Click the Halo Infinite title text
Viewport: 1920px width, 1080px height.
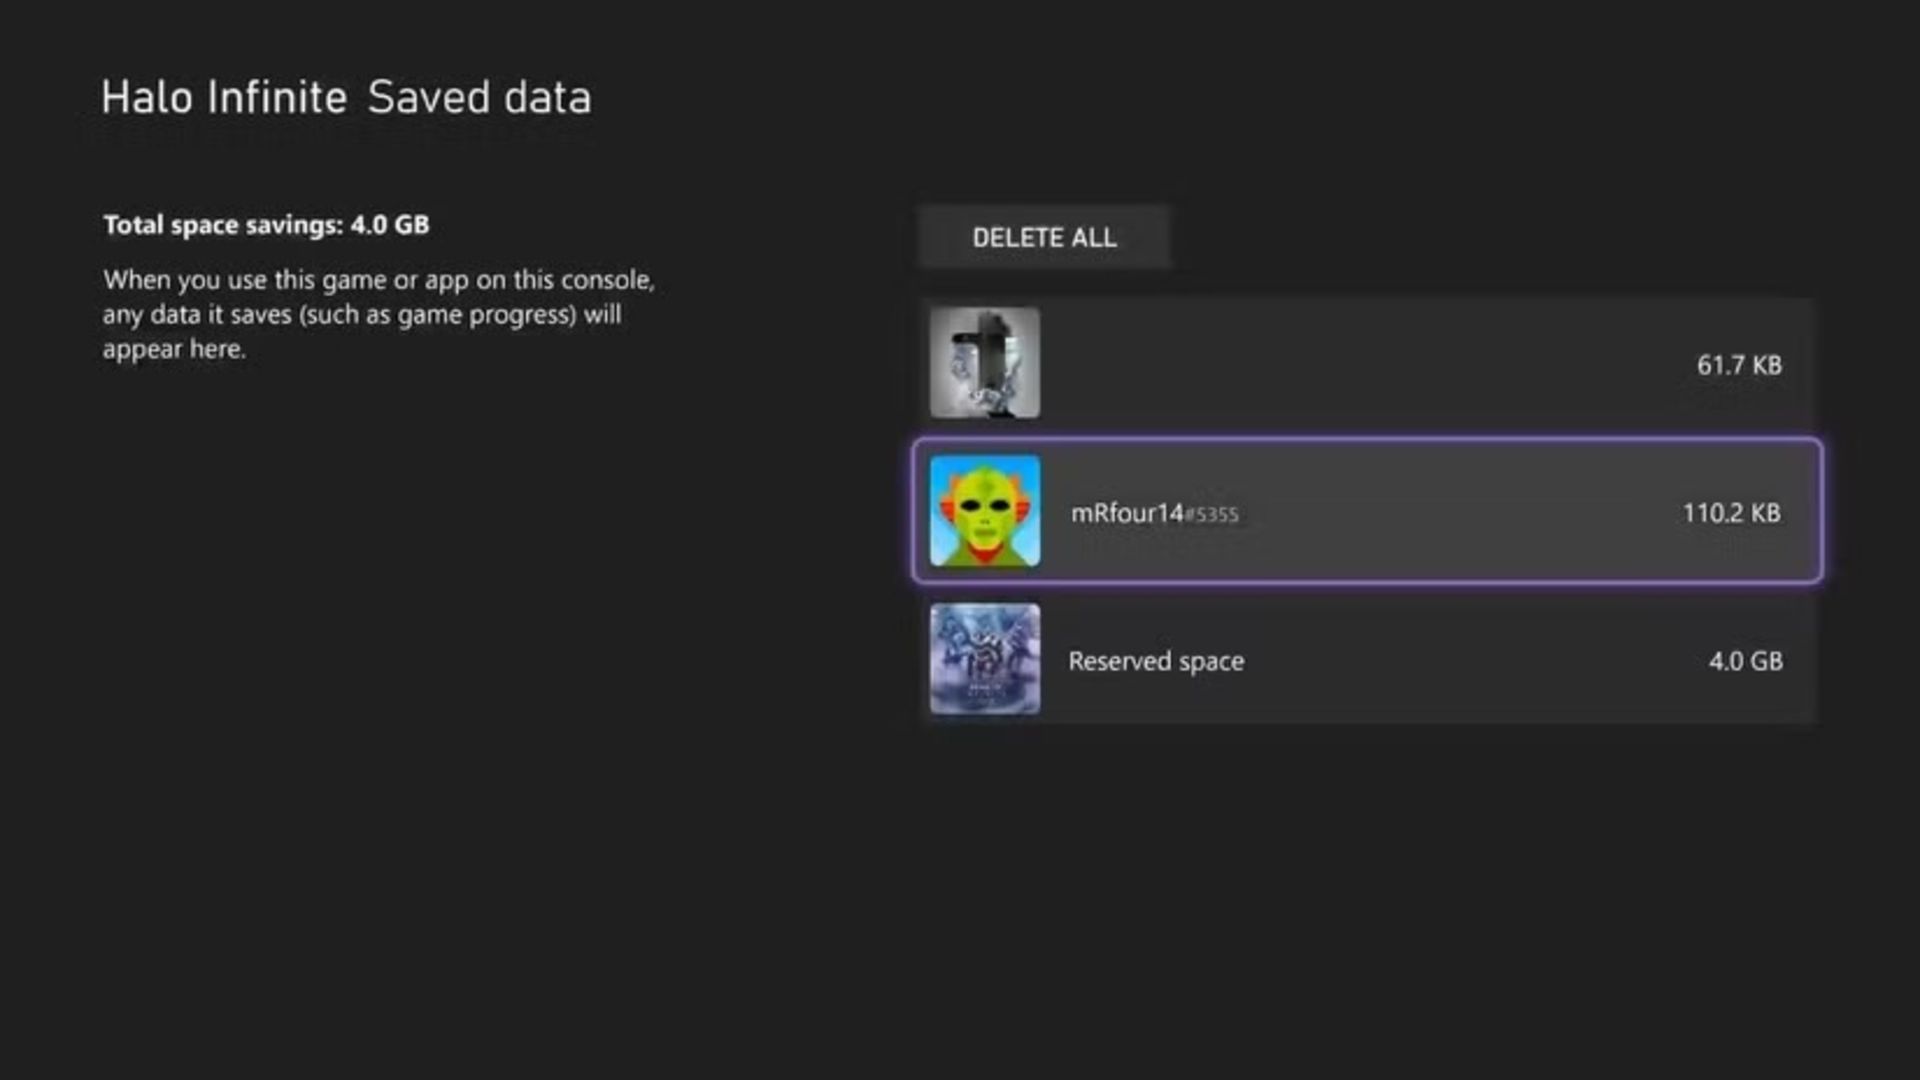tap(224, 98)
